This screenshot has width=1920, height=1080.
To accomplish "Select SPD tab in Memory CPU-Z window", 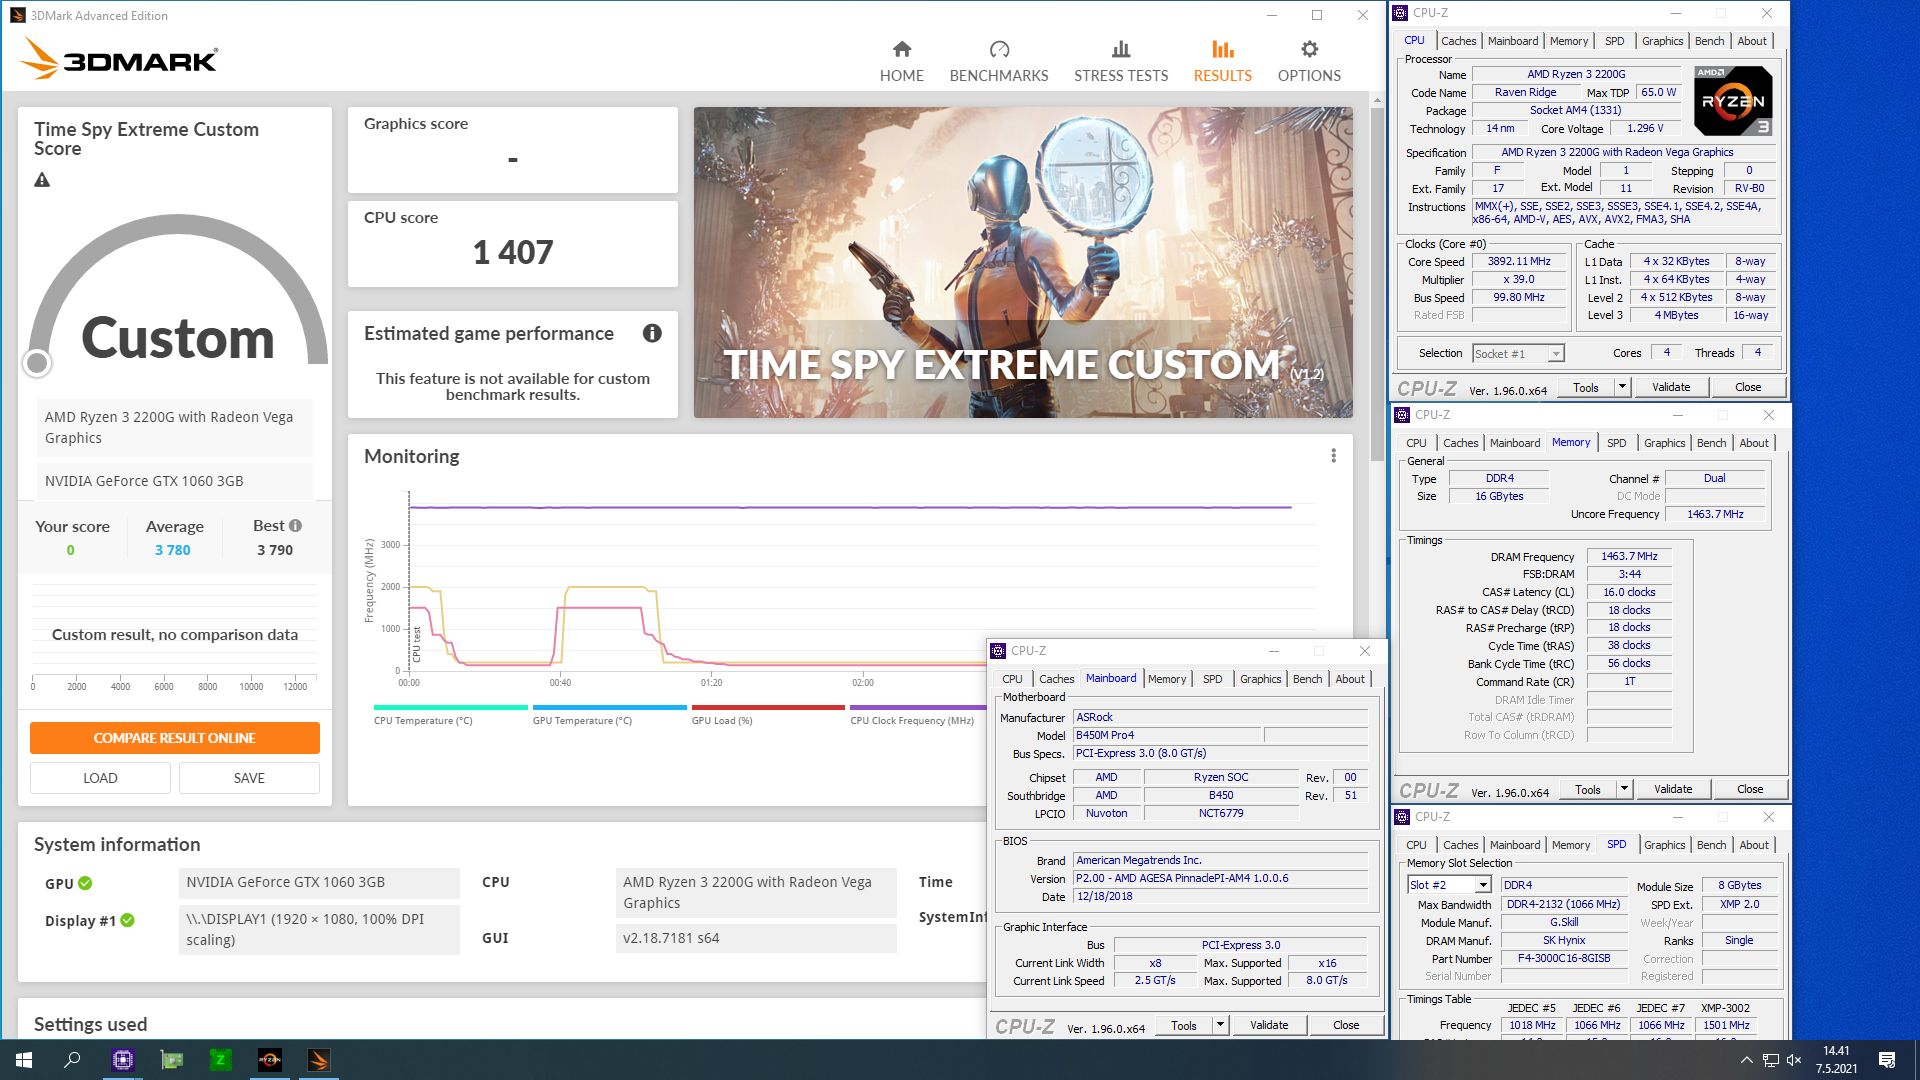I will click(x=1616, y=443).
